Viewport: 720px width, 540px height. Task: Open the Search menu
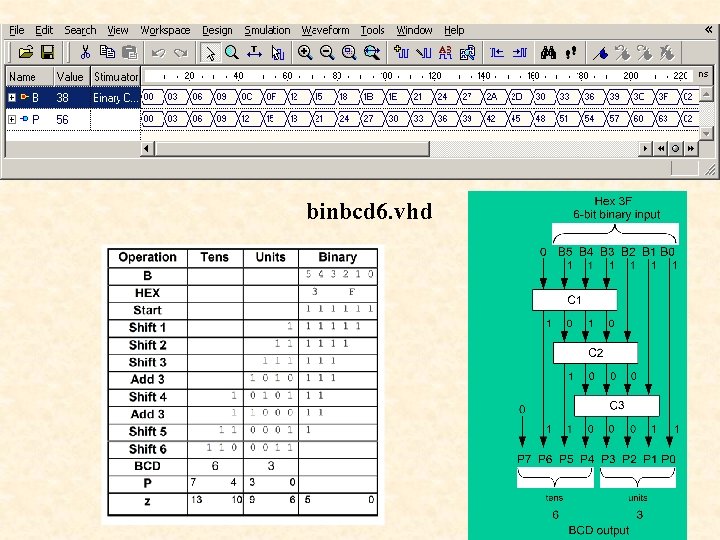point(80,30)
